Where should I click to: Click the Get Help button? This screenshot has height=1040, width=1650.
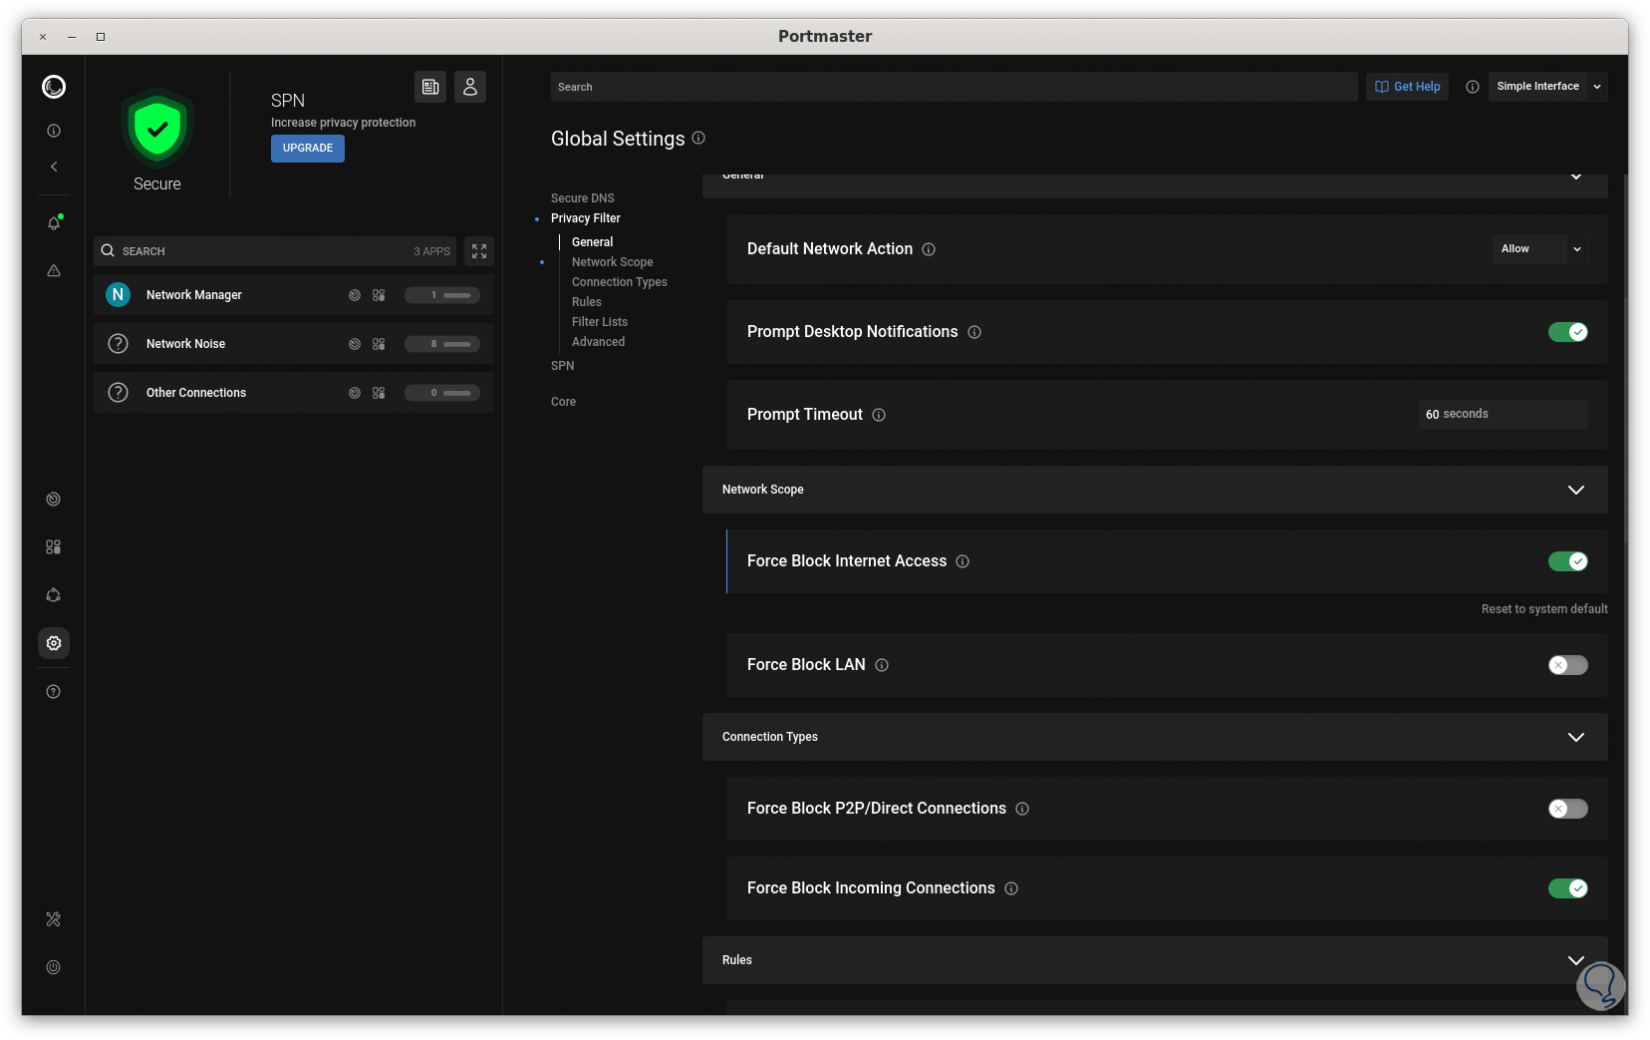[x=1408, y=87]
